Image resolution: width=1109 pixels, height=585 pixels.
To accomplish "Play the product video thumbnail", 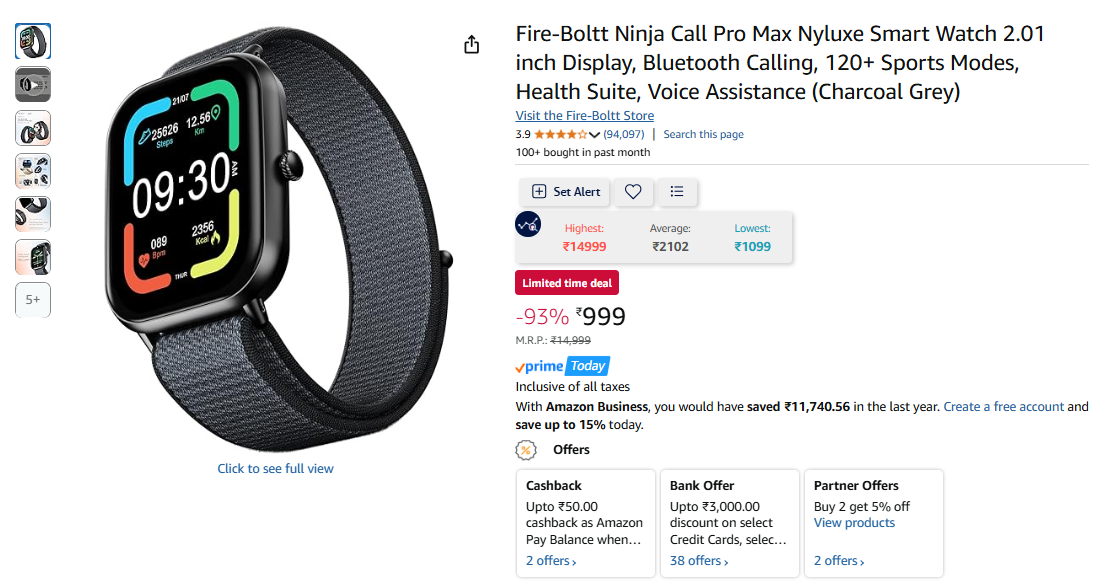I will pos(33,85).
